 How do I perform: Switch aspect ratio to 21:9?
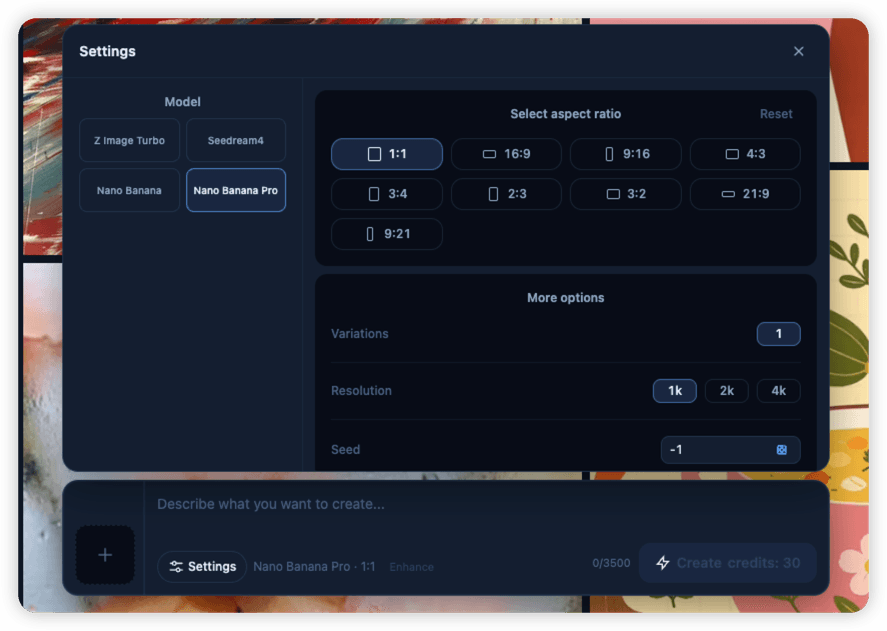pyautogui.click(x=745, y=194)
